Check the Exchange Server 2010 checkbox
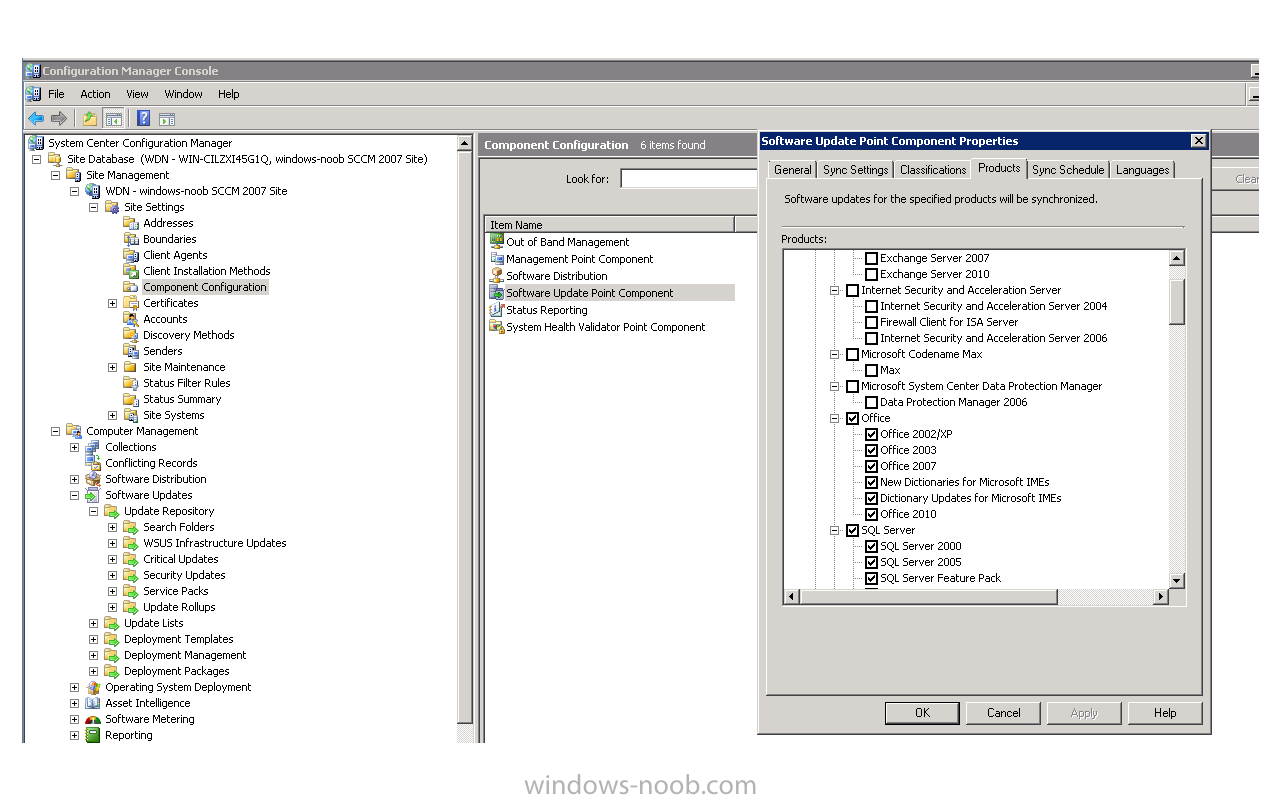 (871, 274)
